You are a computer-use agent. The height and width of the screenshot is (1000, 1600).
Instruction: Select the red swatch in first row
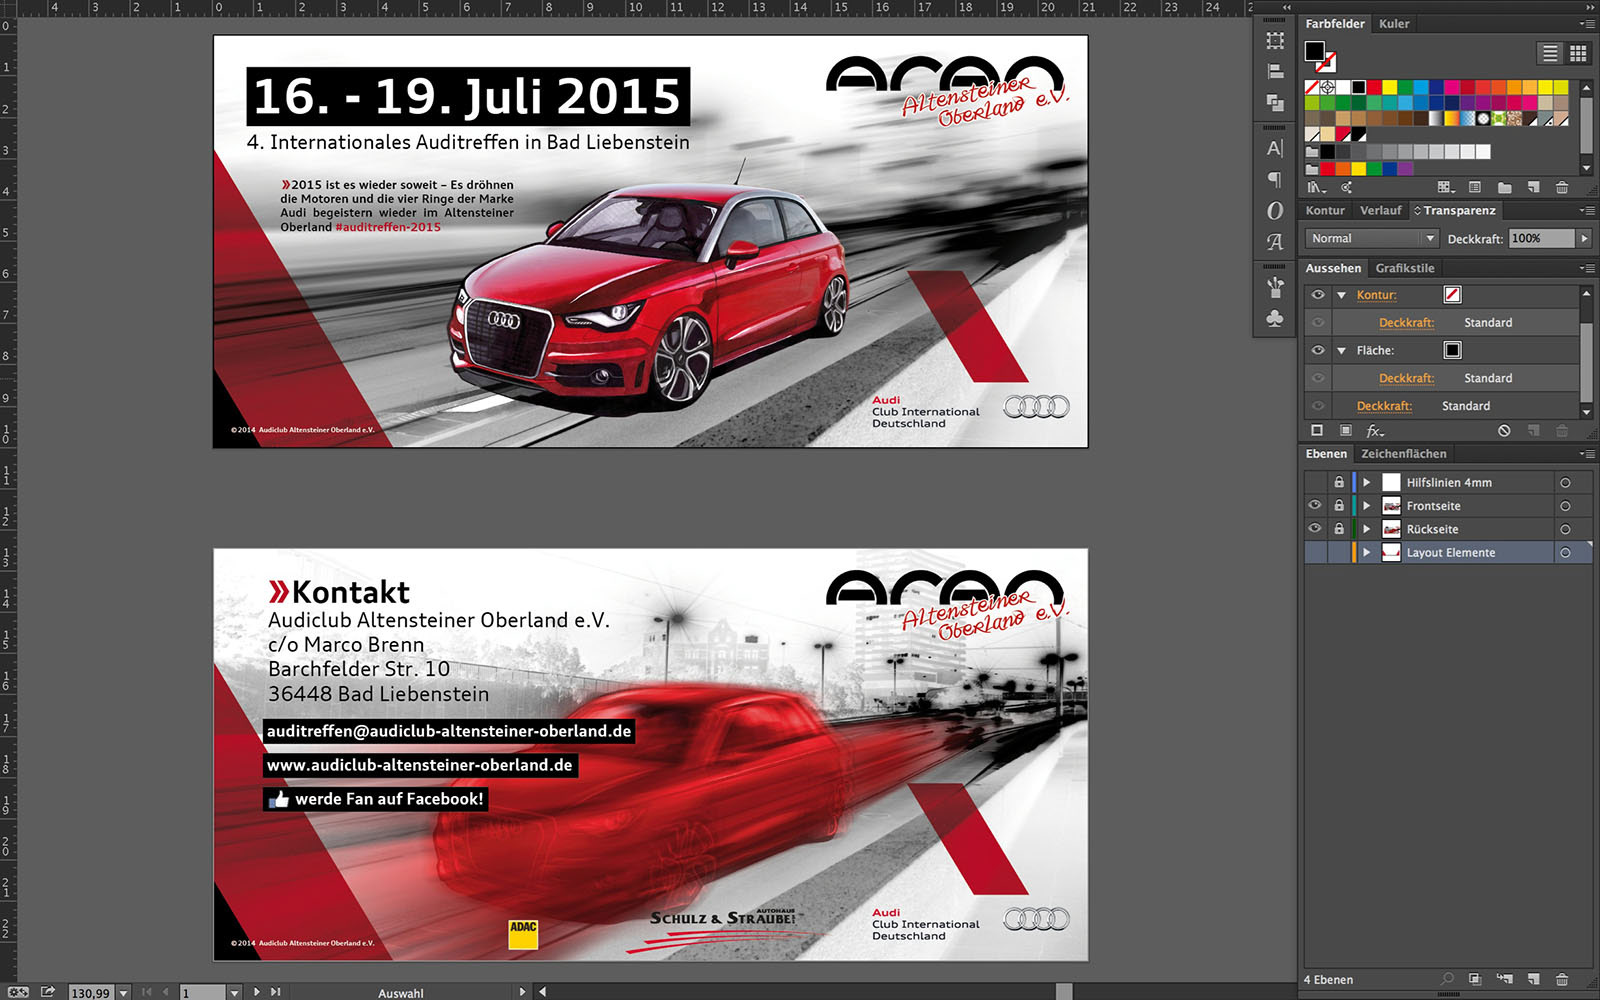point(1374,88)
